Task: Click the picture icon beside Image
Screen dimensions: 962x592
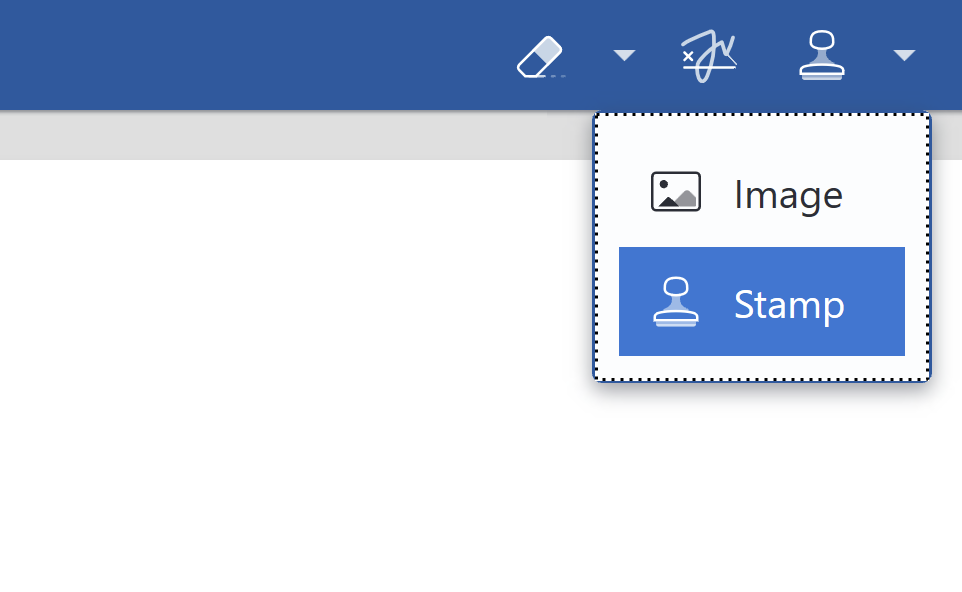Action: 675,192
